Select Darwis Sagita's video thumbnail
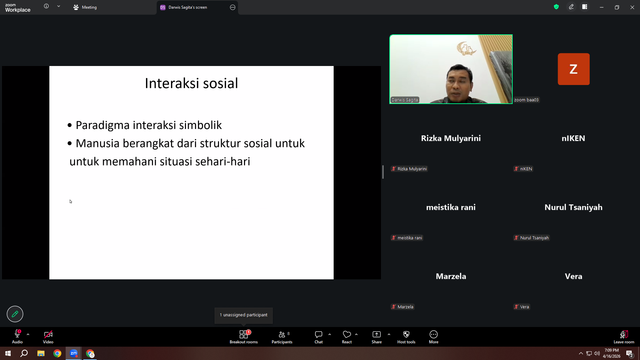 click(x=451, y=69)
